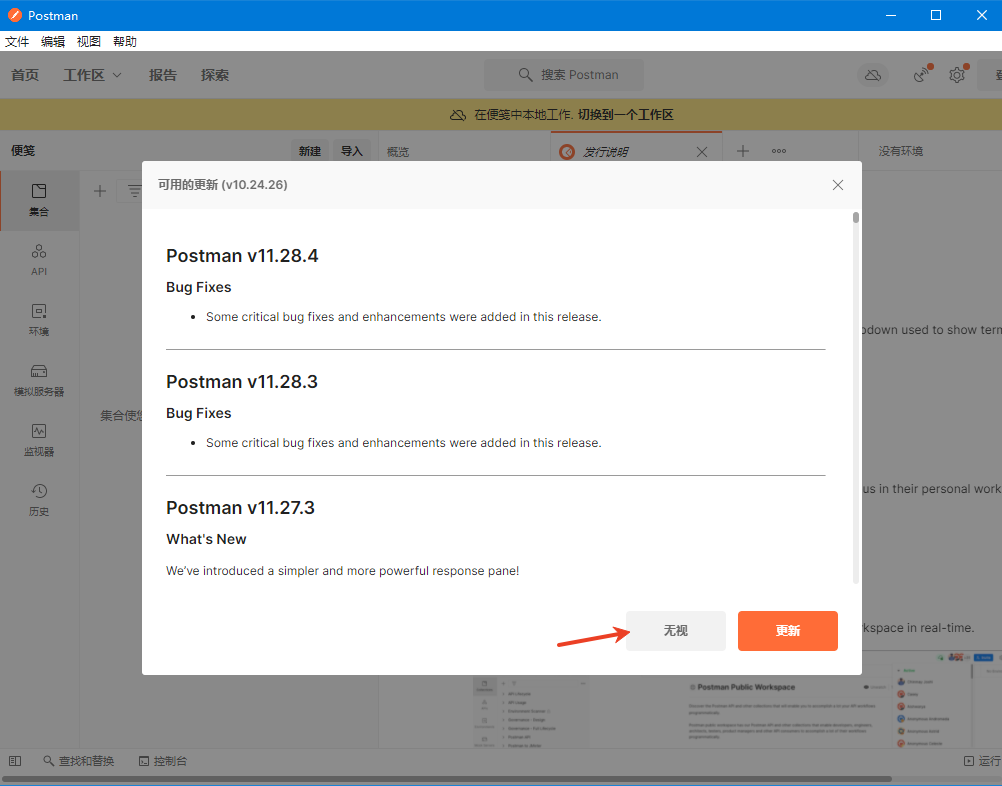Open settings gear icon
Screen dimensions: 1002x786
tap(957, 75)
